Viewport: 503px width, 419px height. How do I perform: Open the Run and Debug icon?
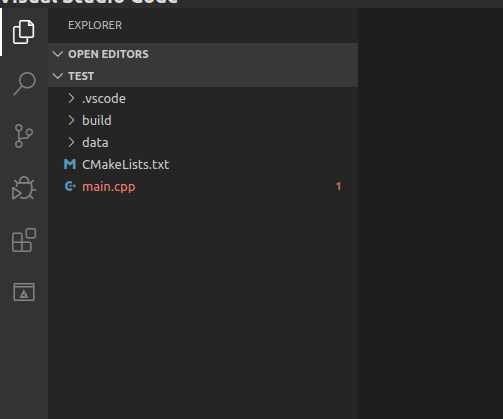tap(24, 188)
